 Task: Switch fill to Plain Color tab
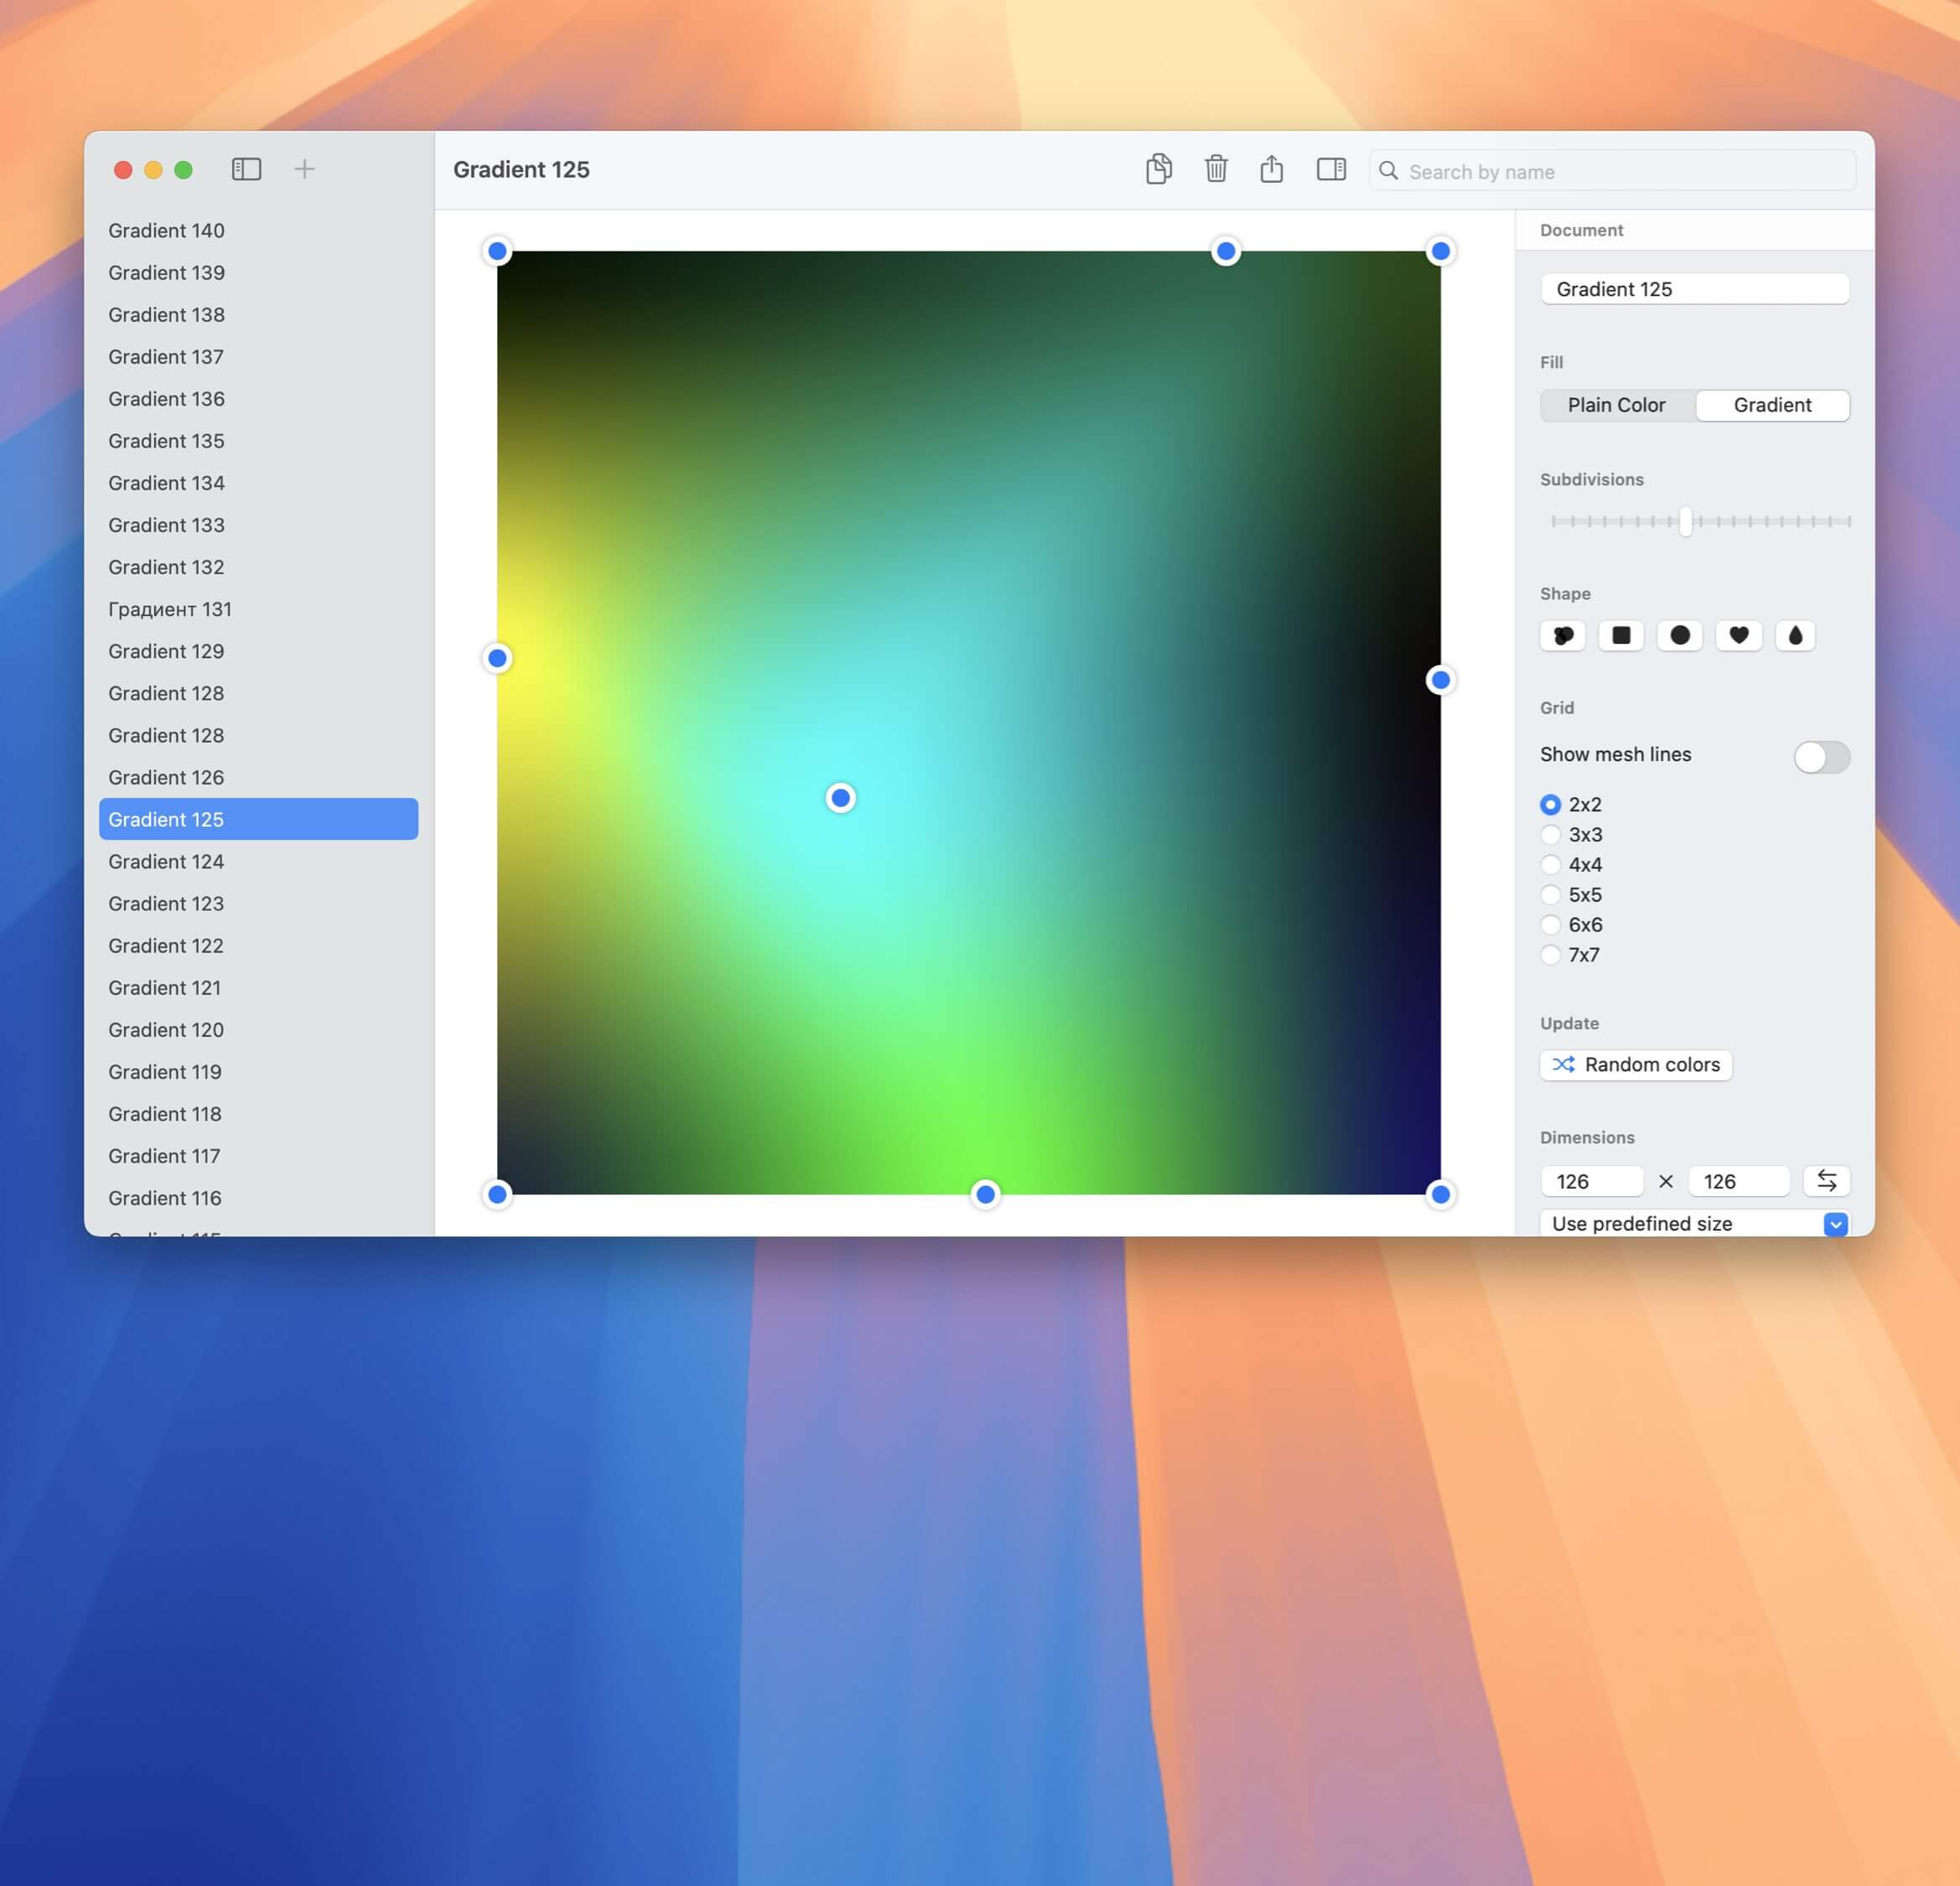[1616, 405]
